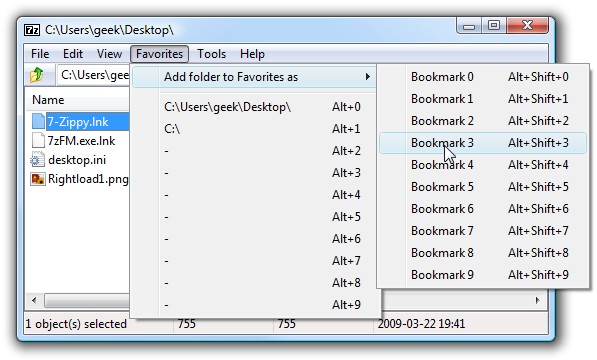Viewport: 597px width, 360px height.
Task: Open the View menu
Action: (109, 54)
